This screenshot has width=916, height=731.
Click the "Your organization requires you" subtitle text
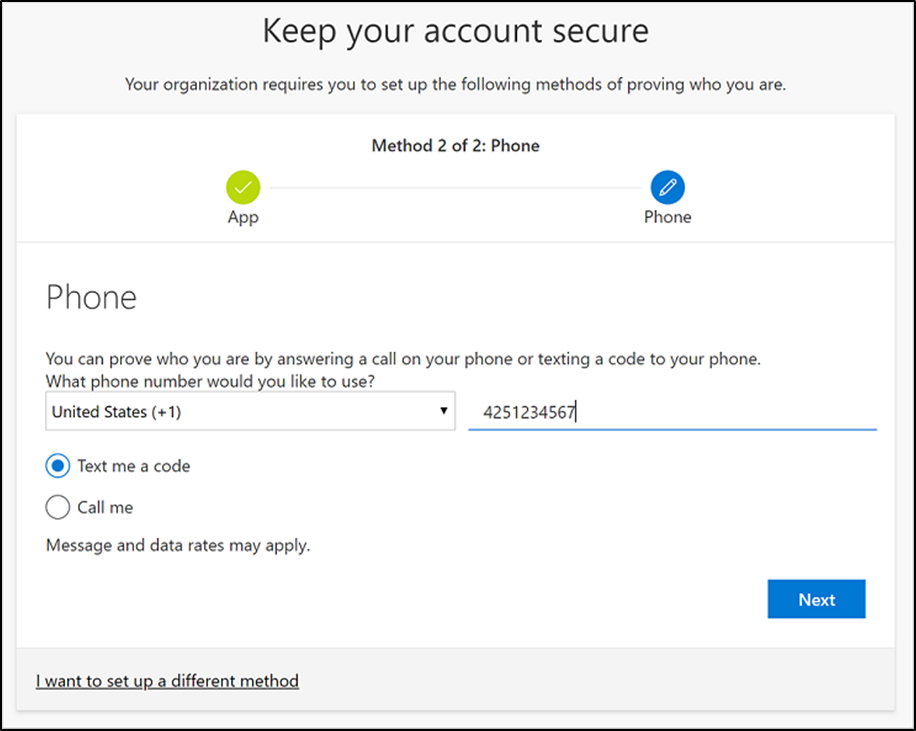(455, 85)
